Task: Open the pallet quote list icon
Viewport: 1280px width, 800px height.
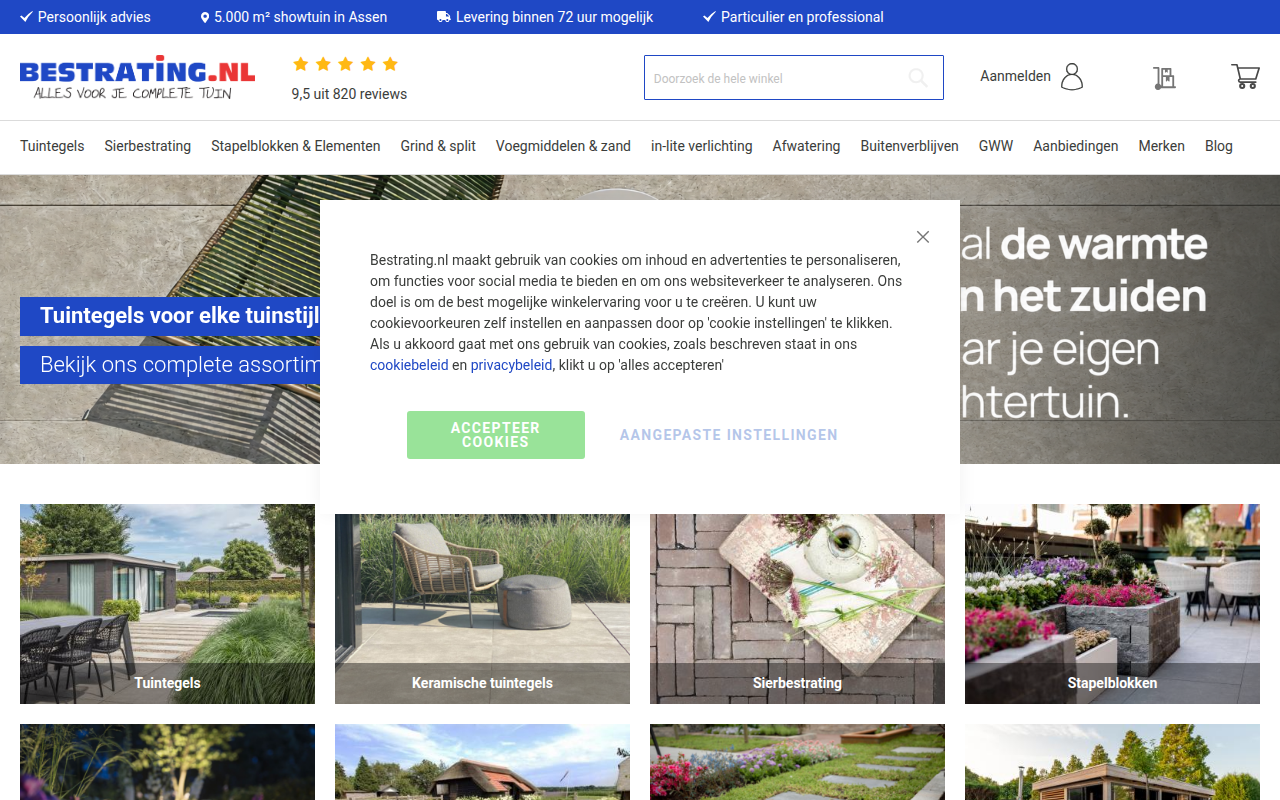Action: pyautogui.click(x=1163, y=77)
